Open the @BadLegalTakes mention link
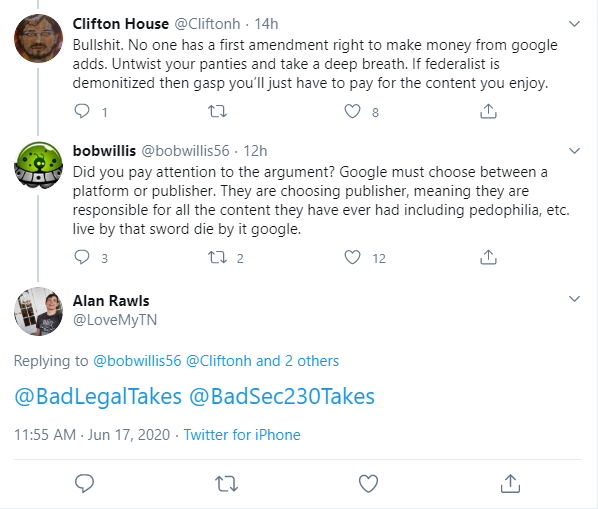598x509 pixels. 98,397
